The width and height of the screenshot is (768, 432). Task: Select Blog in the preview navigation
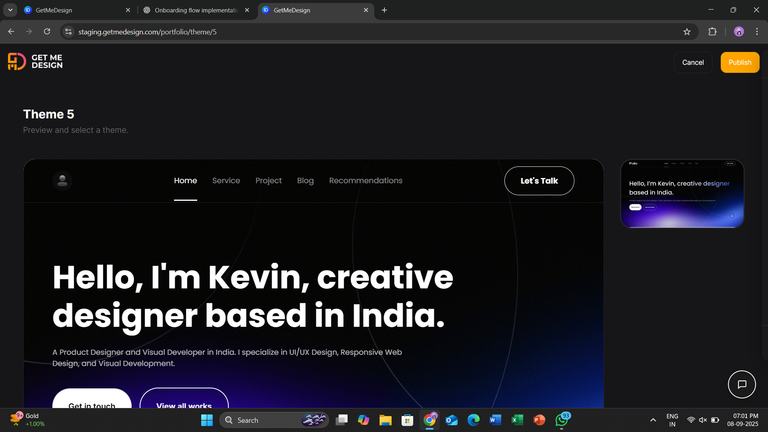[305, 181]
